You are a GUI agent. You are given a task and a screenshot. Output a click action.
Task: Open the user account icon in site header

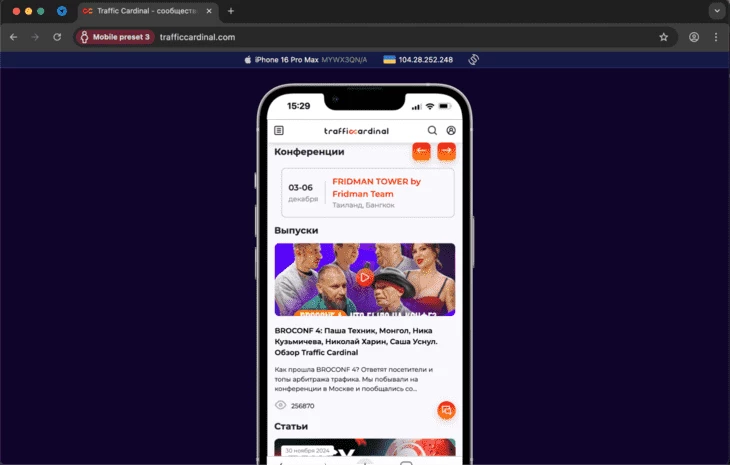(451, 130)
